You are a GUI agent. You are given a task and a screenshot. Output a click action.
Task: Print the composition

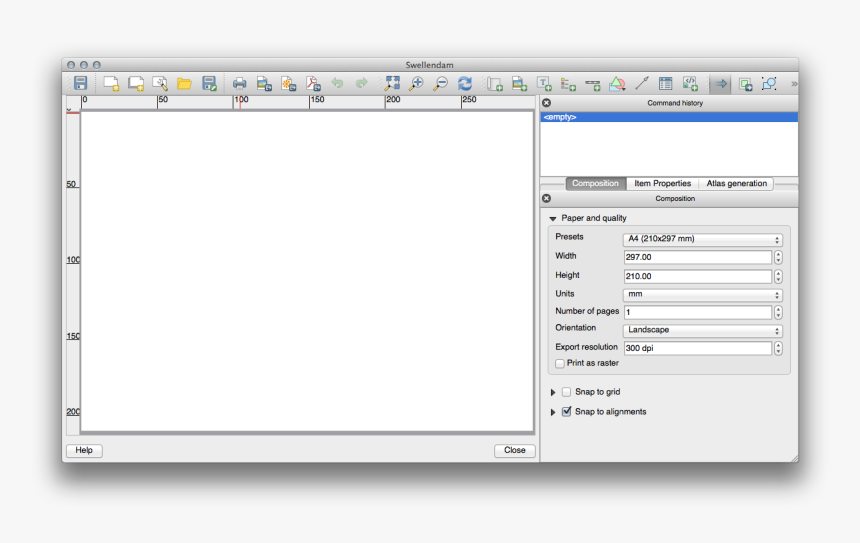click(240, 83)
